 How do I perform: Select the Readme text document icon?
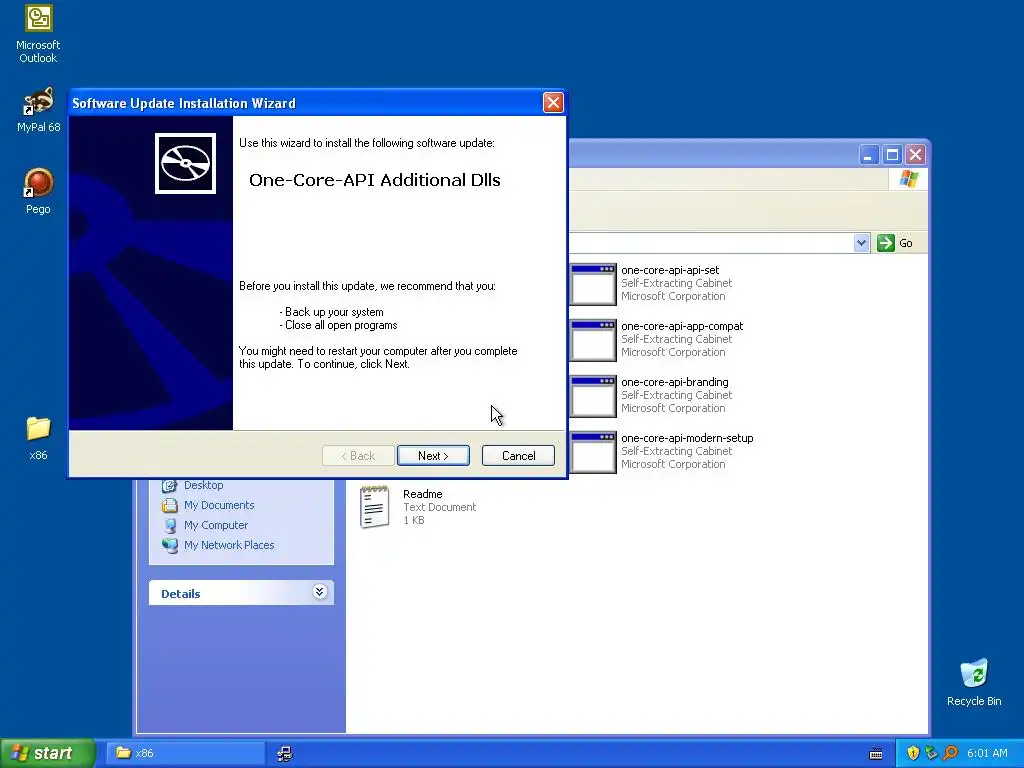(375, 507)
